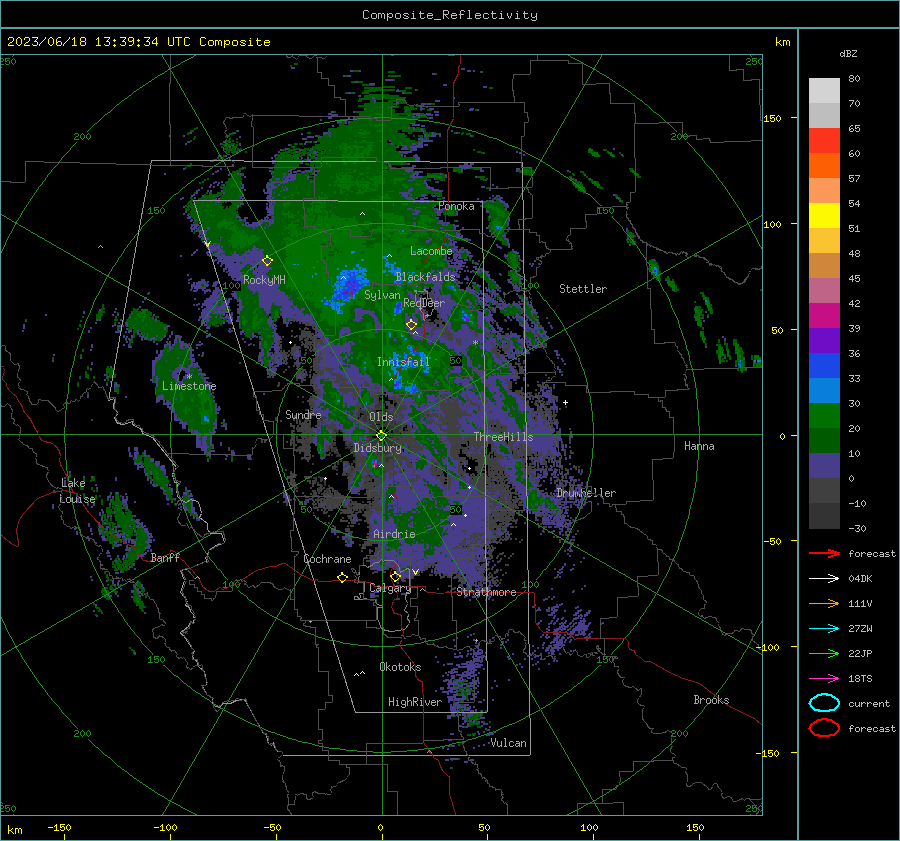Click the cyan 27ZW arrow legend icon
Viewport: 900px width, 841px height.
coord(824,629)
